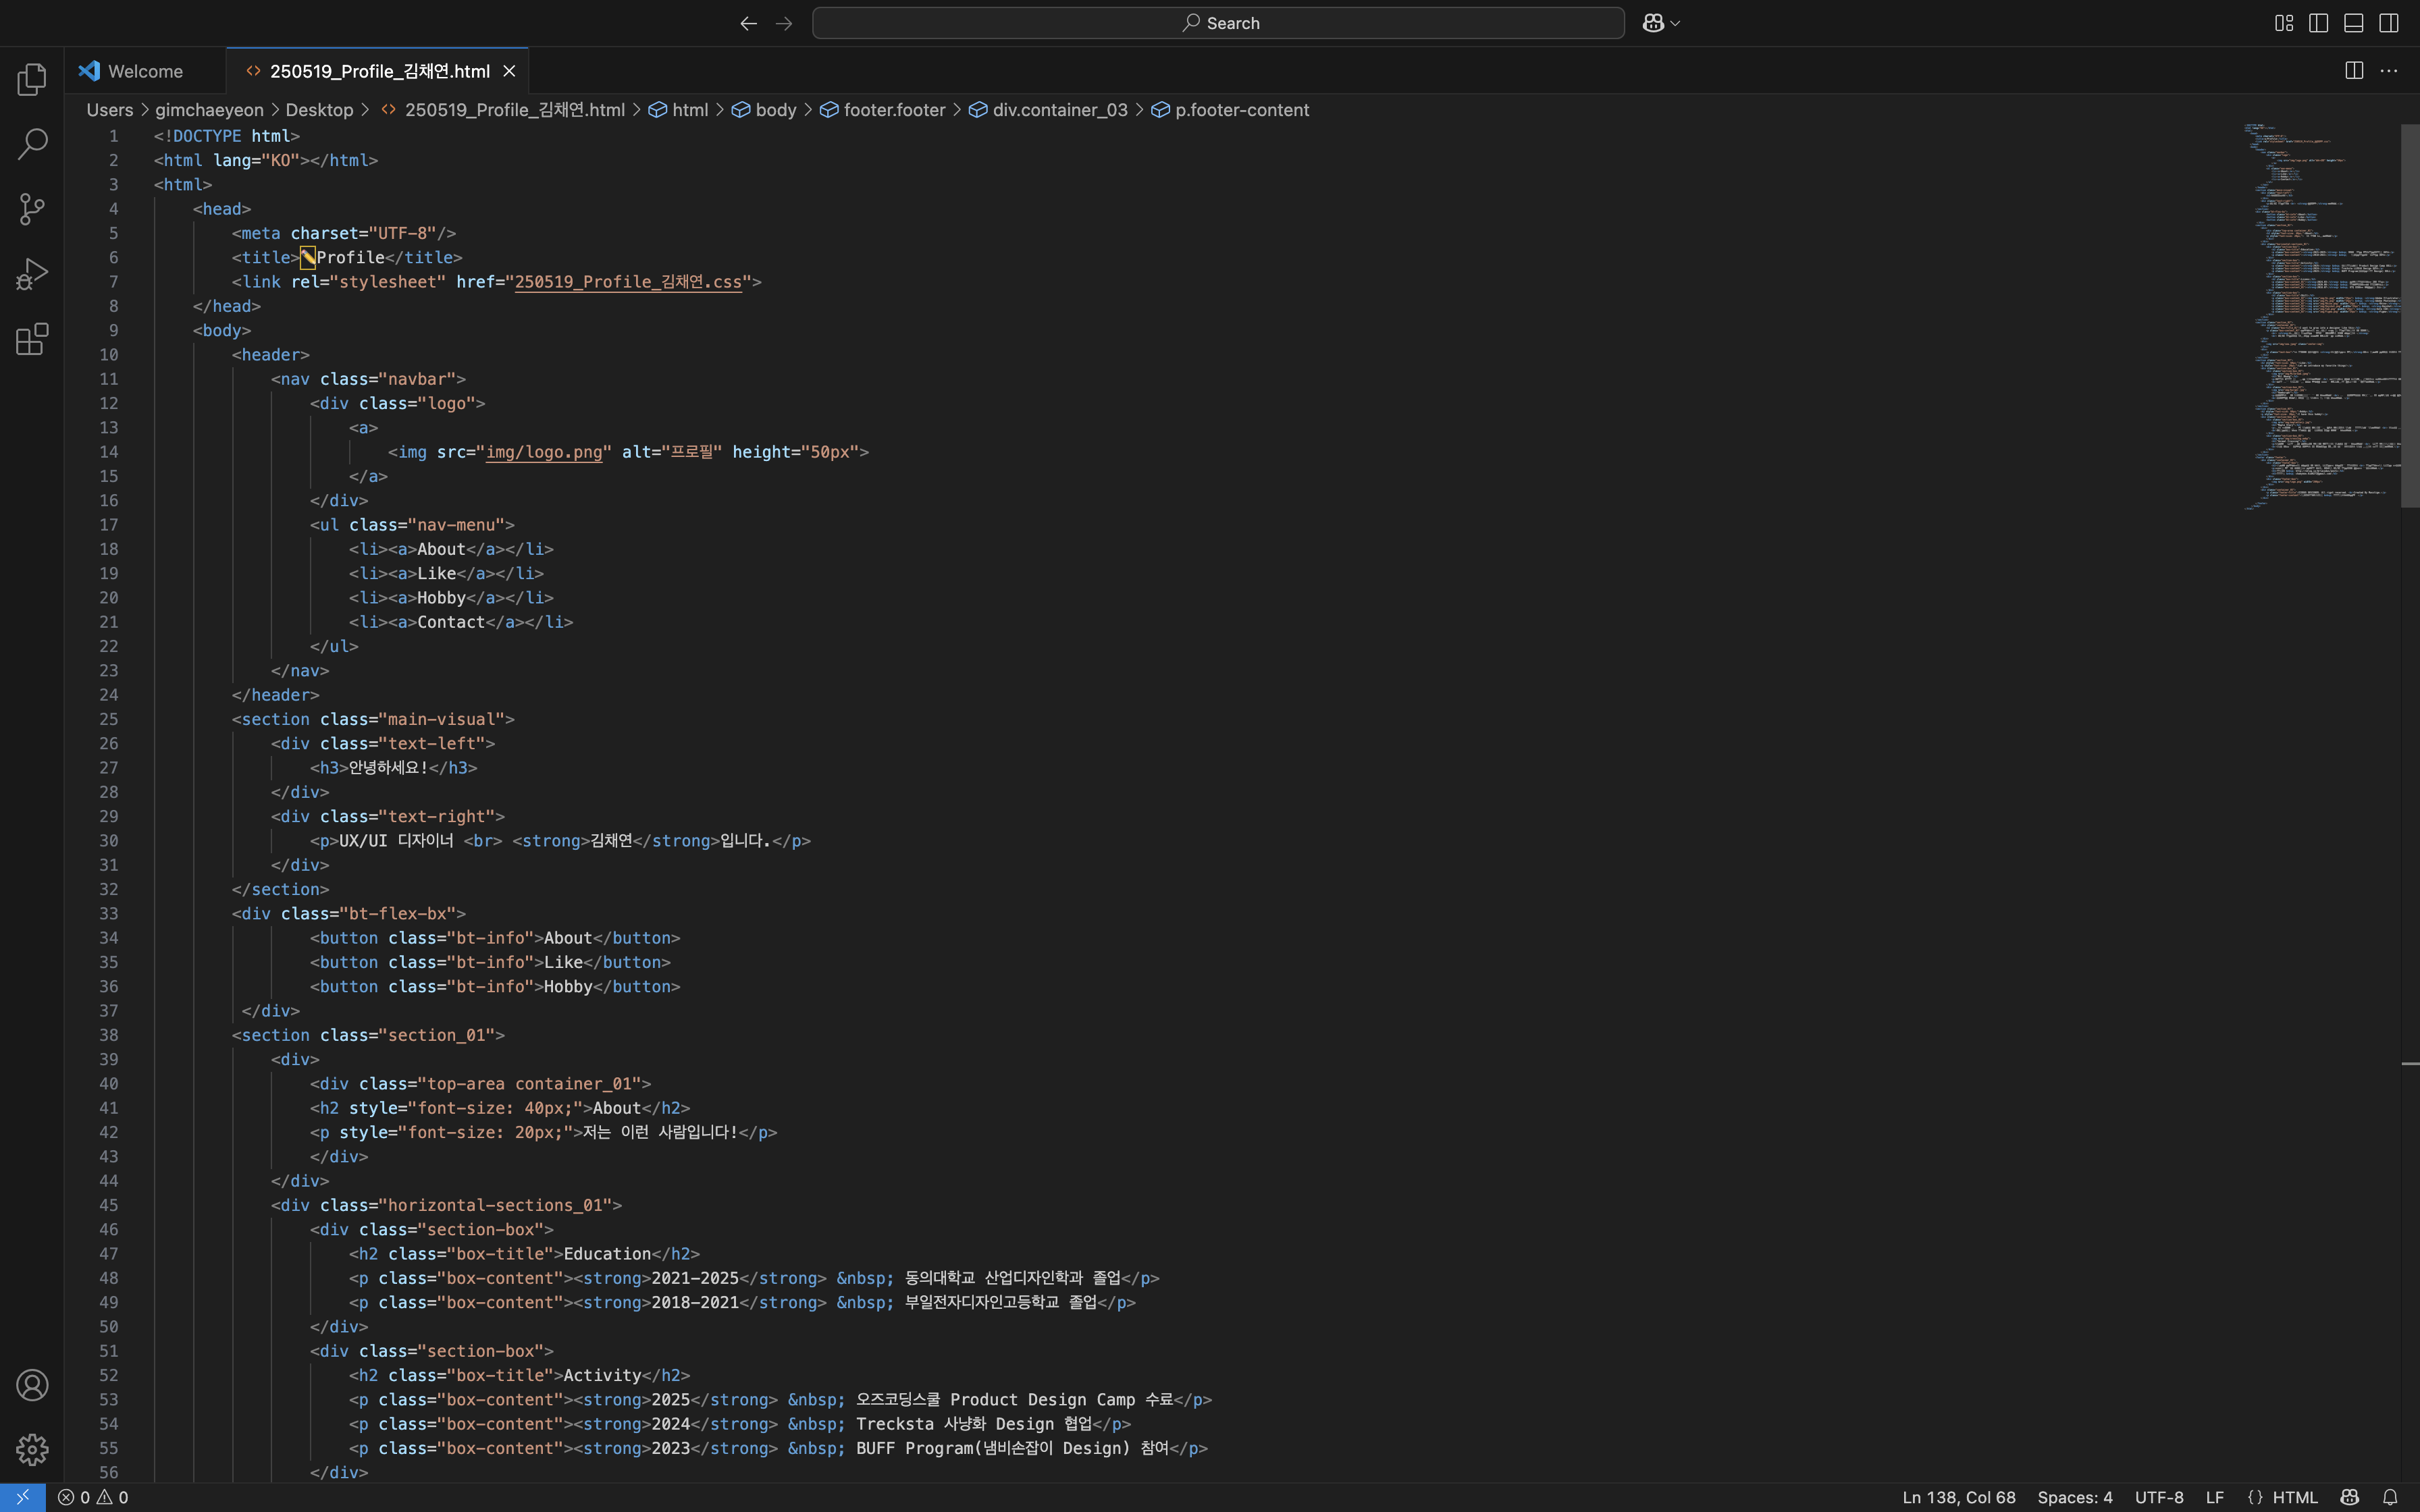The width and height of the screenshot is (2420, 1512).
Task: Open the Extensions view
Action: pyautogui.click(x=32, y=339)
